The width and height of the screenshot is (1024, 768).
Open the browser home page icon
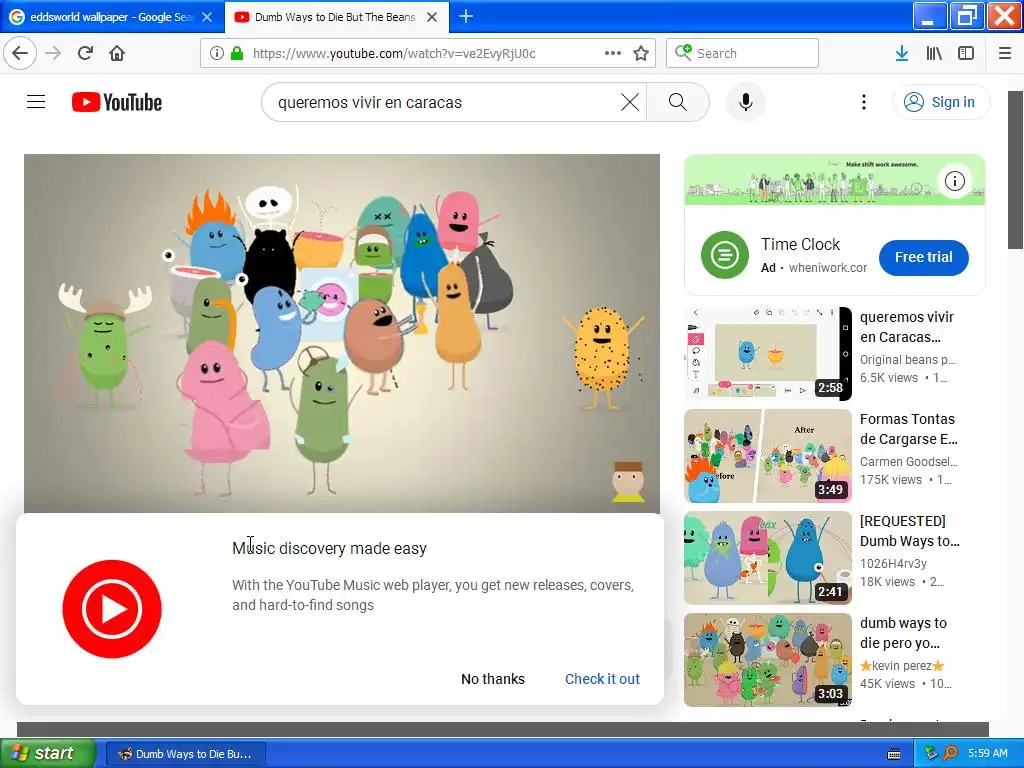point(117,53)
